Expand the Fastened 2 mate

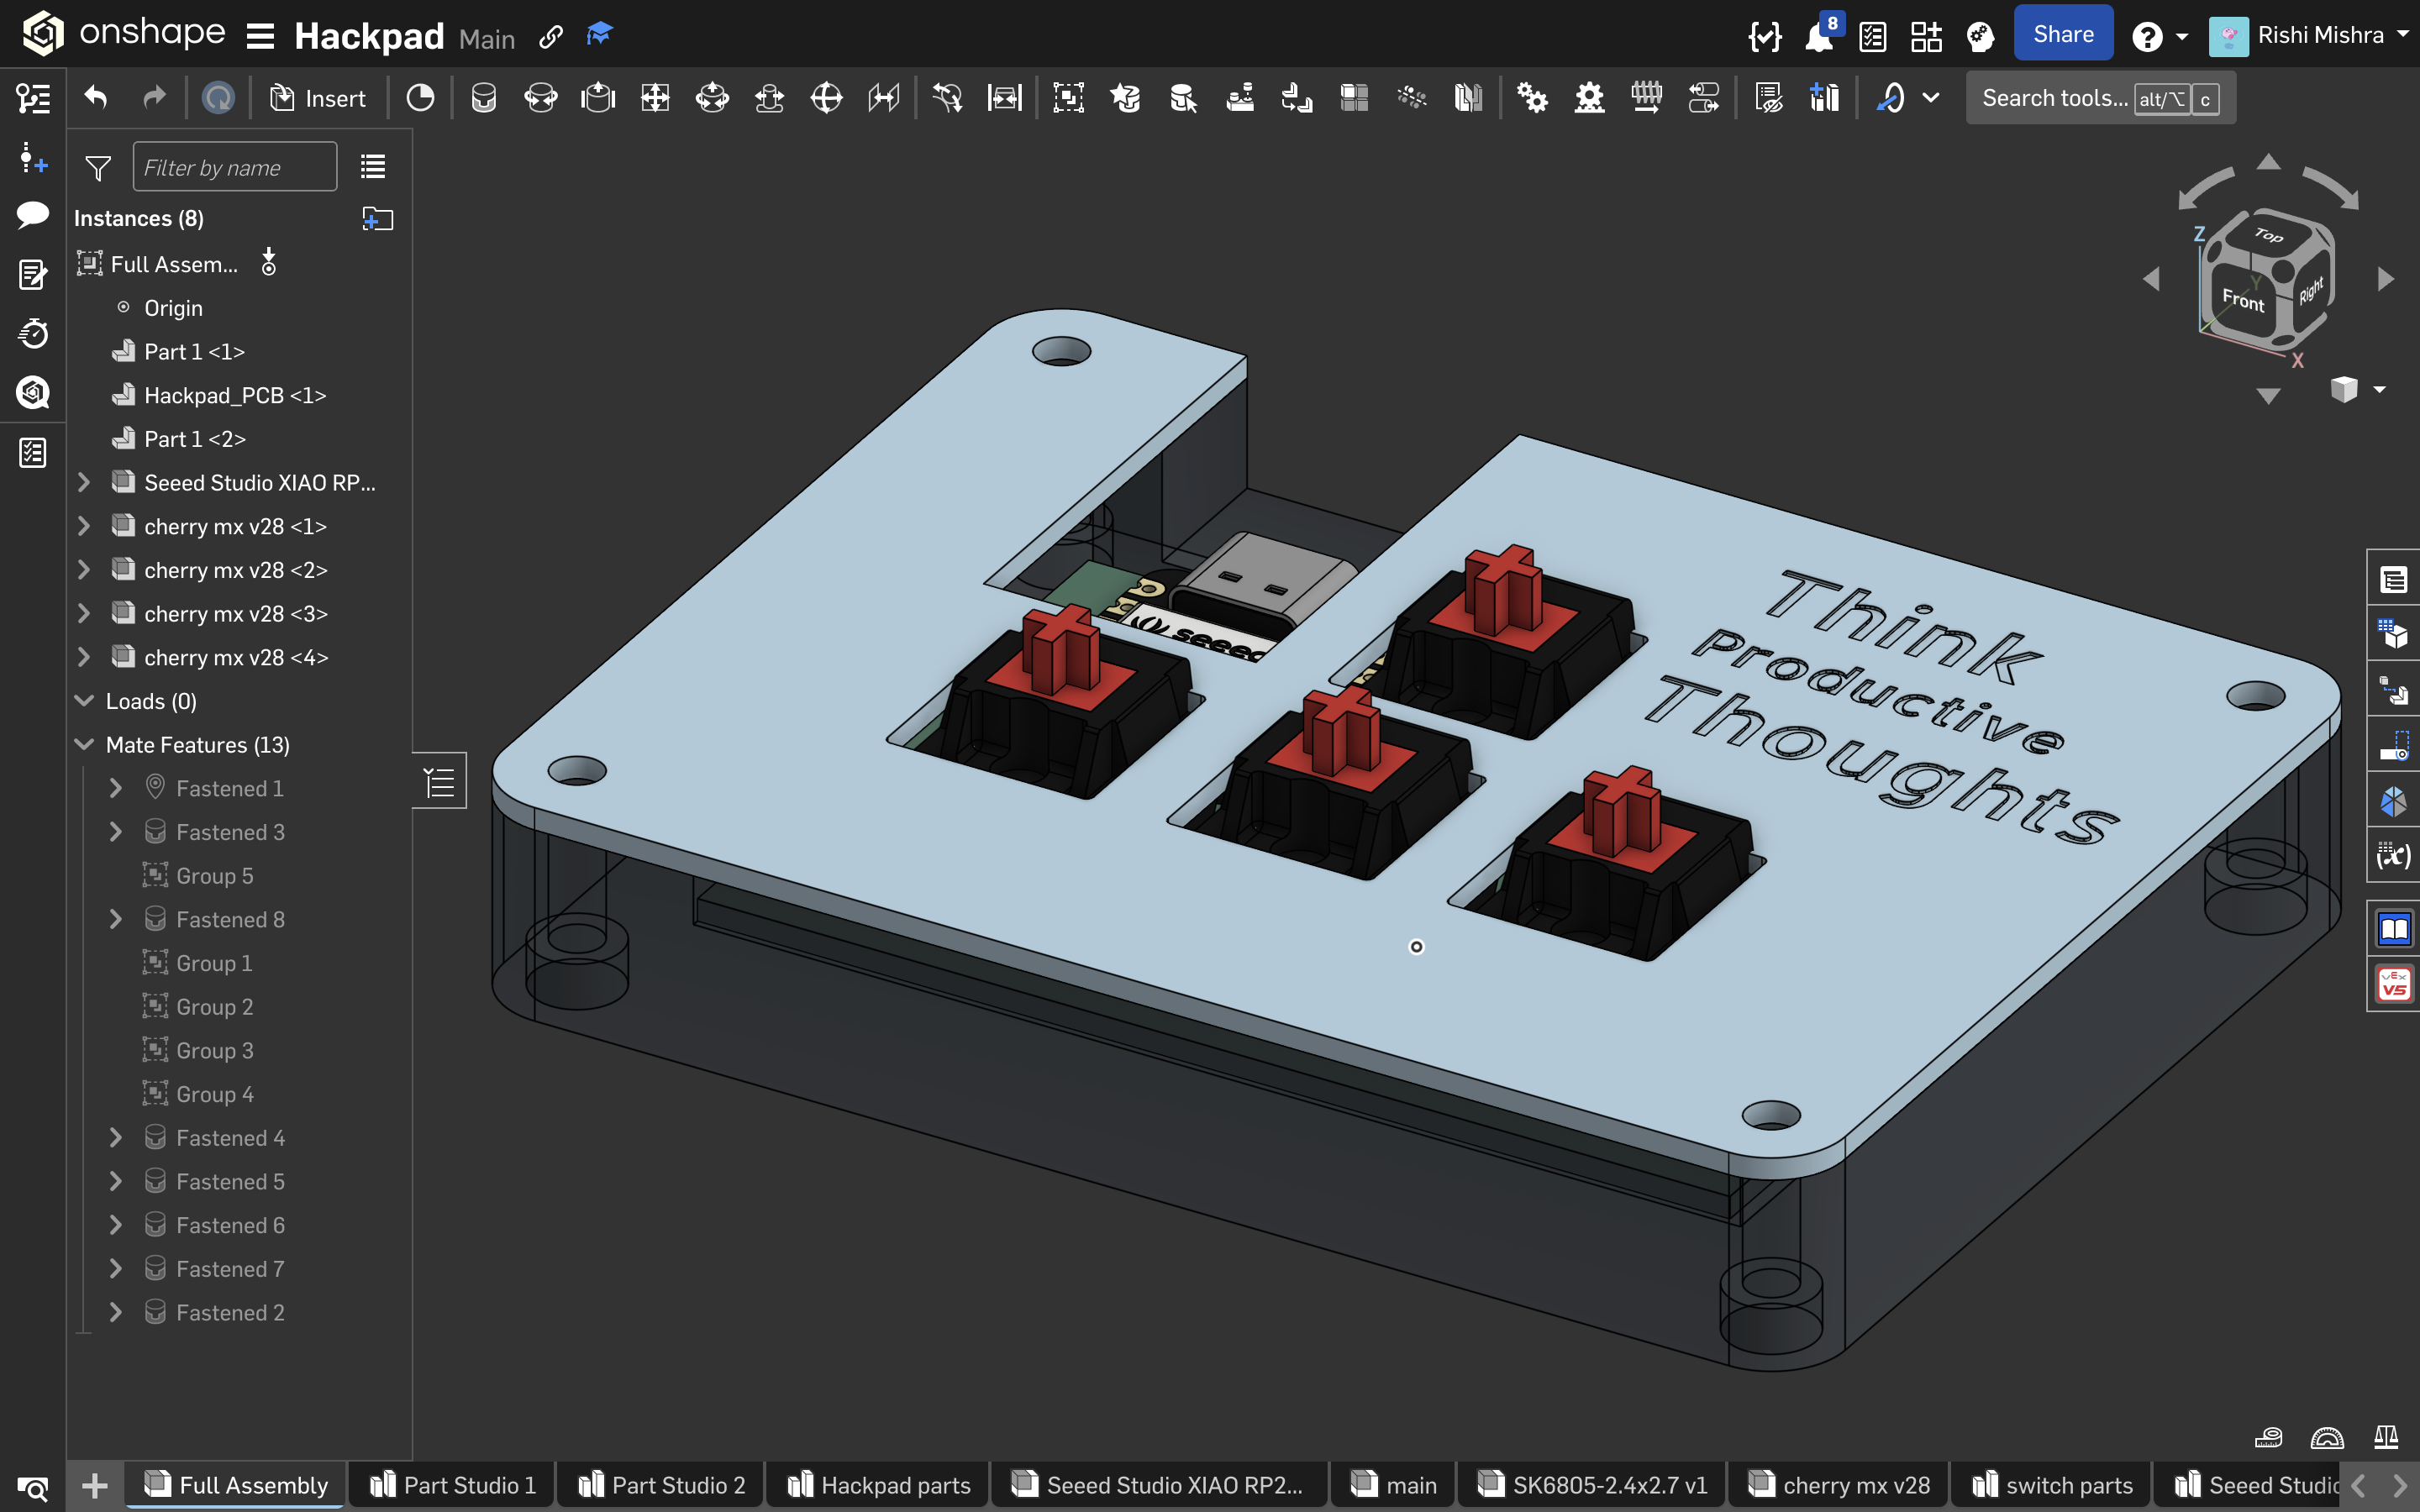pos(115,1312)
